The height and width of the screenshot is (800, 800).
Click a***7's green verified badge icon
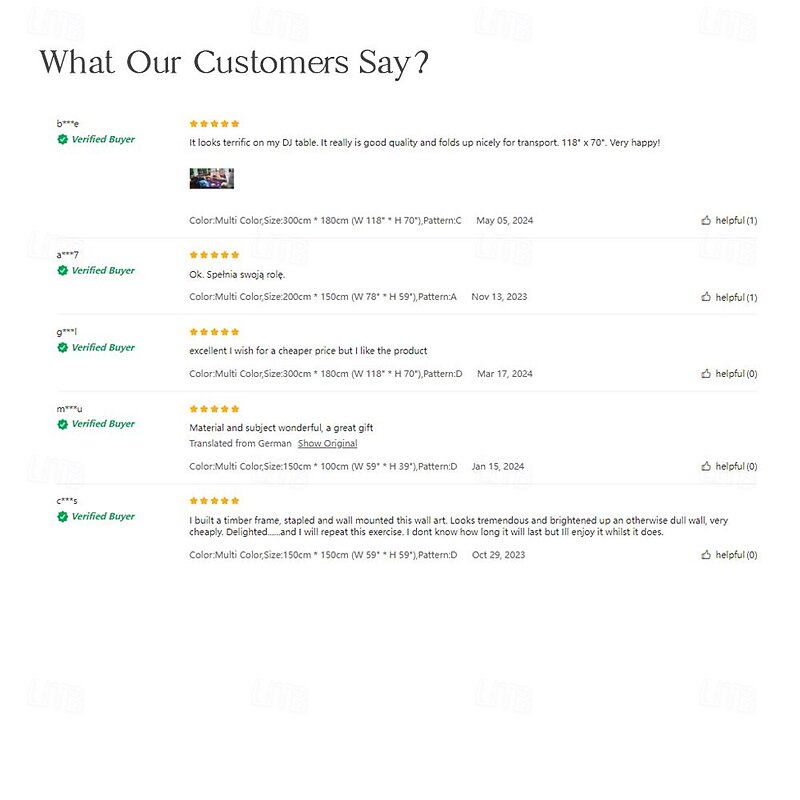(x=62, y=271)
